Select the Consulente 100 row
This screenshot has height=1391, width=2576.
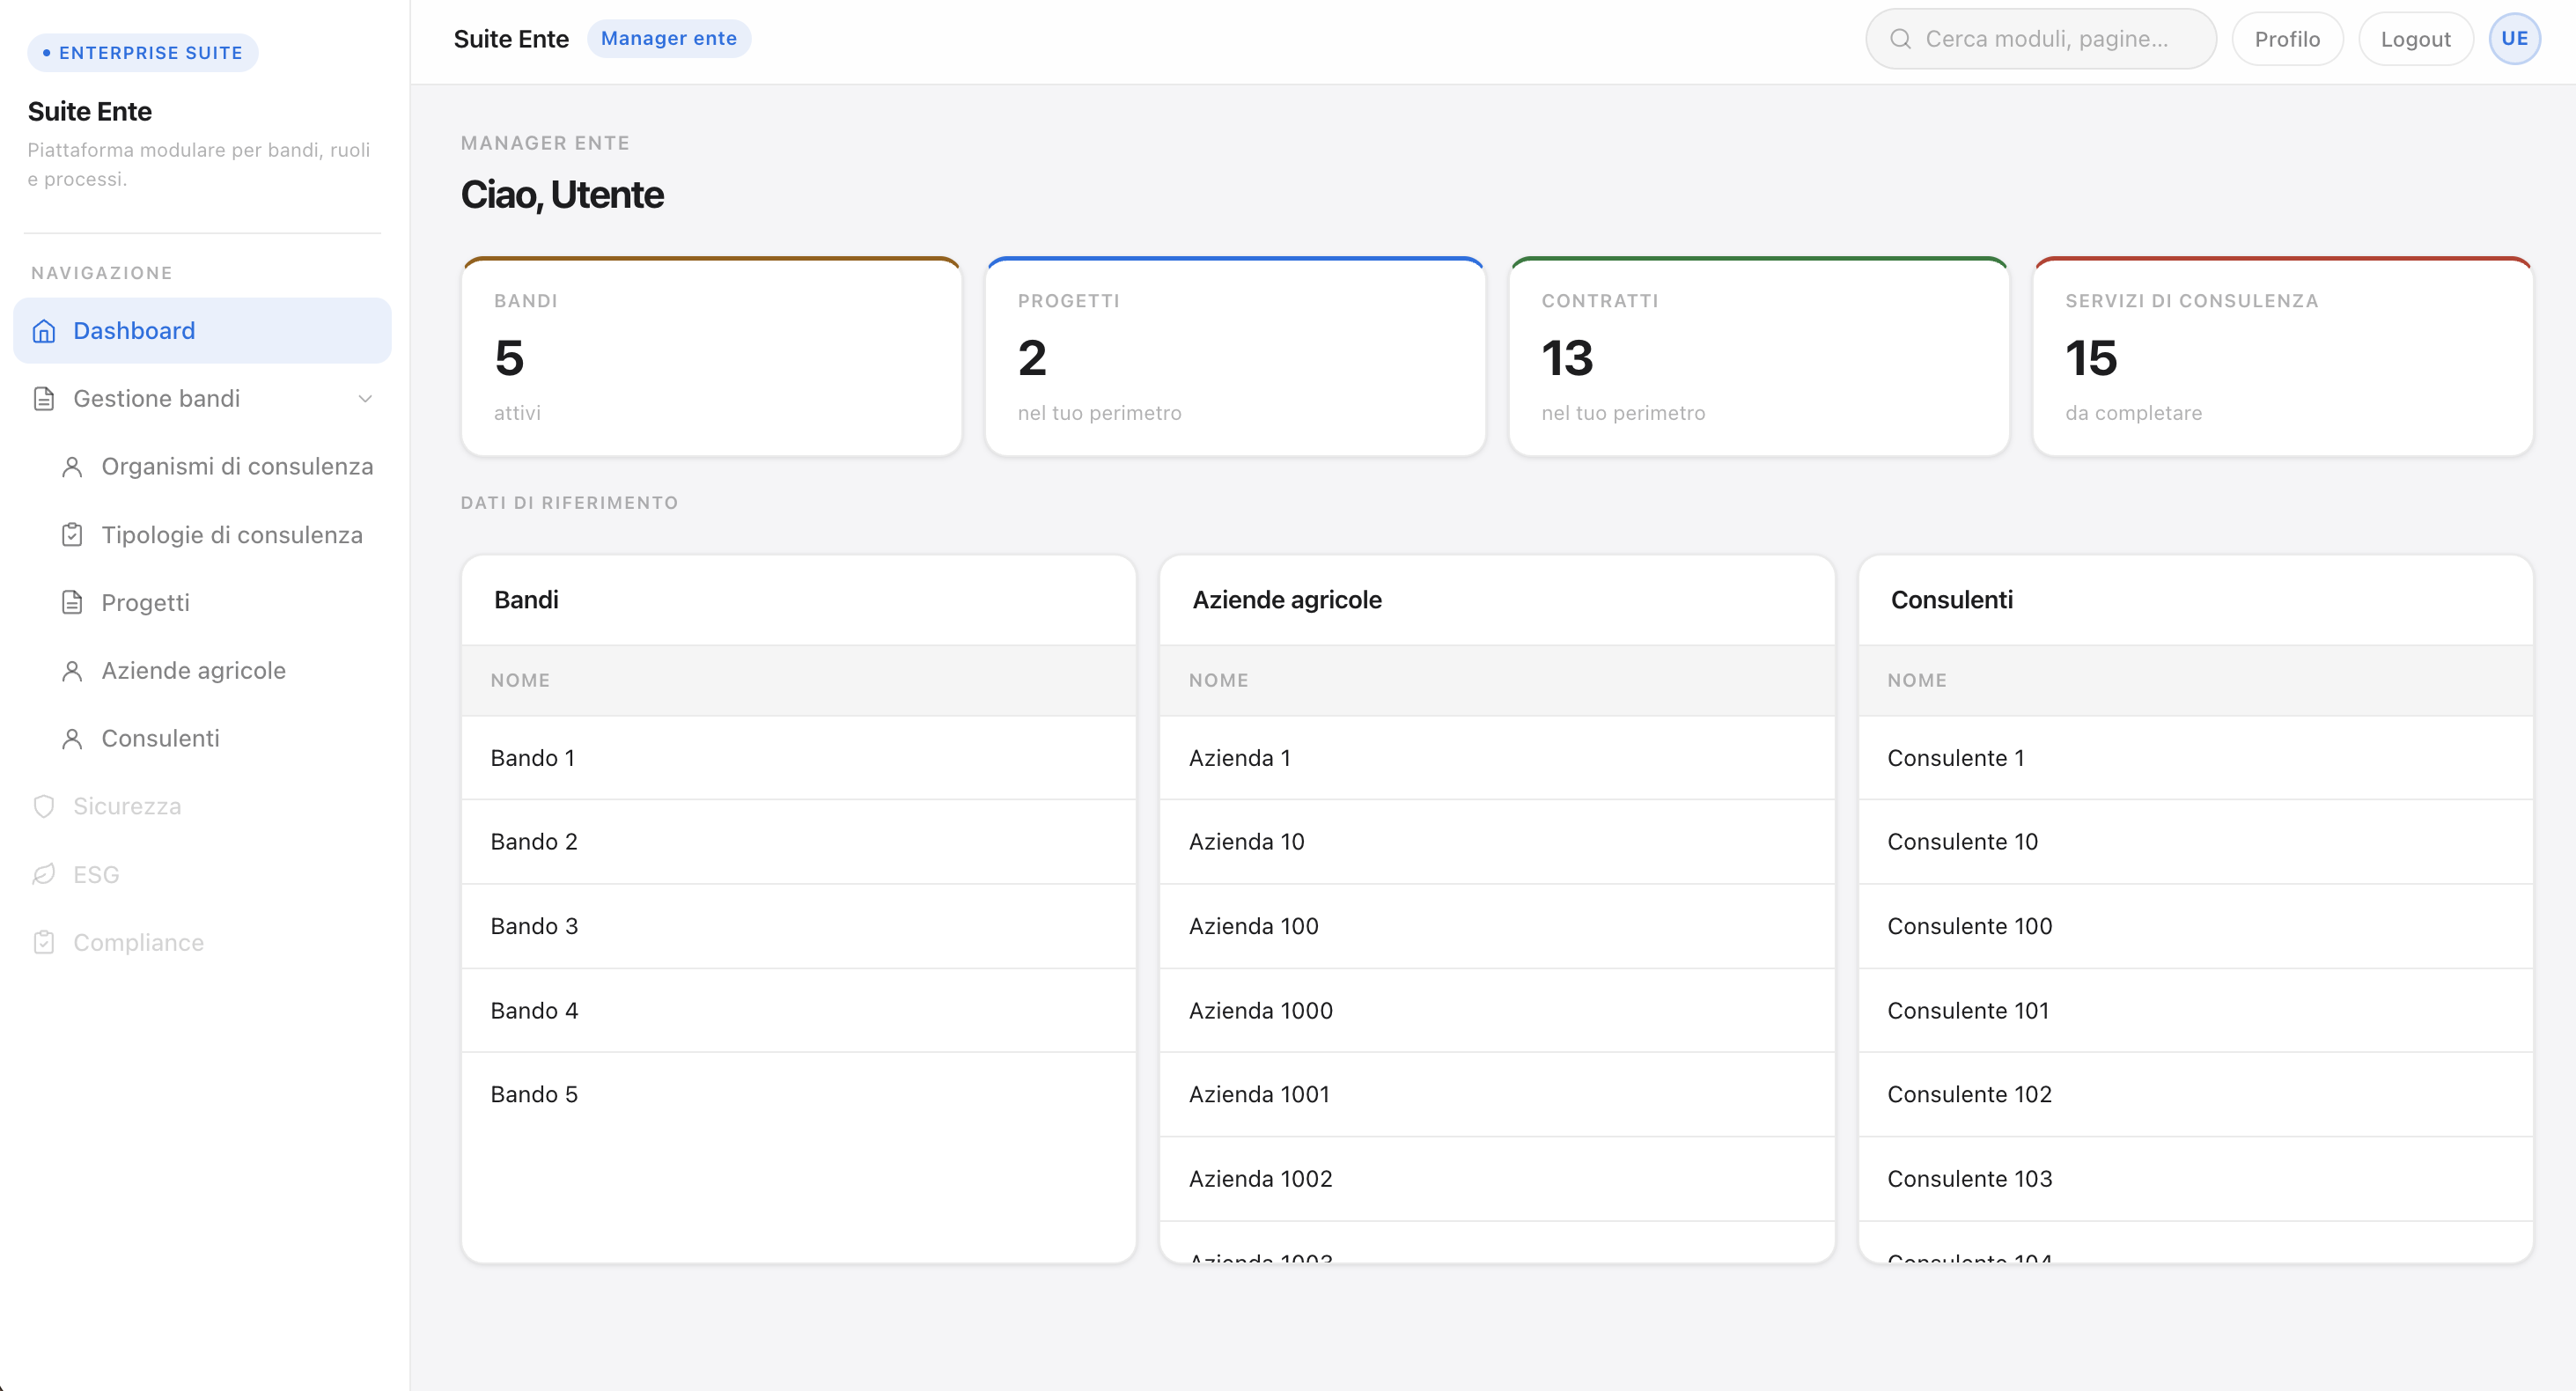(x=2195, y=926)
